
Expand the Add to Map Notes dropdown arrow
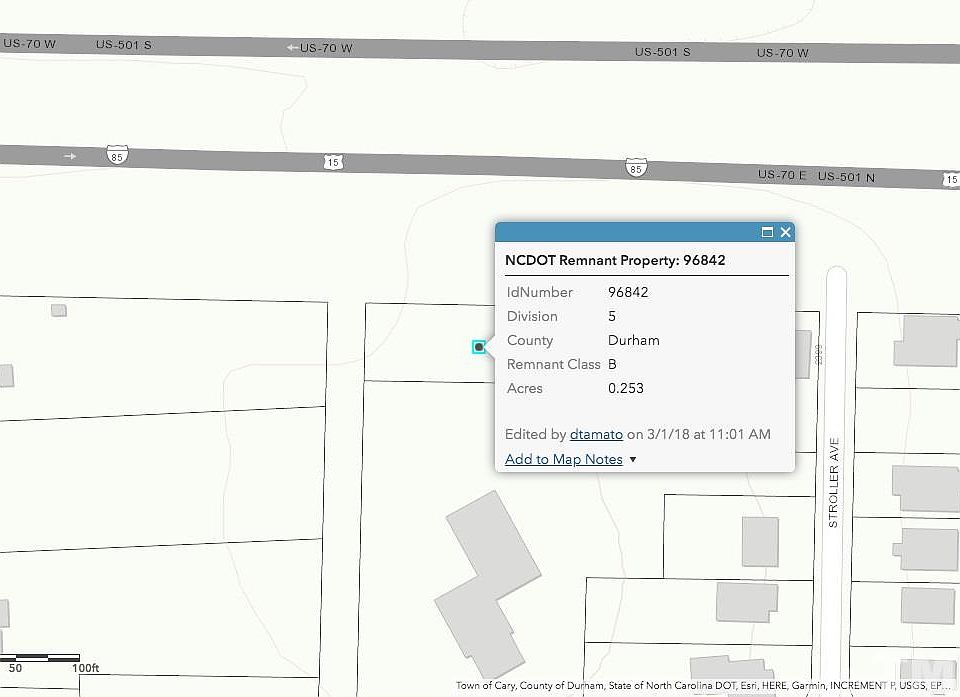[633, 460]
